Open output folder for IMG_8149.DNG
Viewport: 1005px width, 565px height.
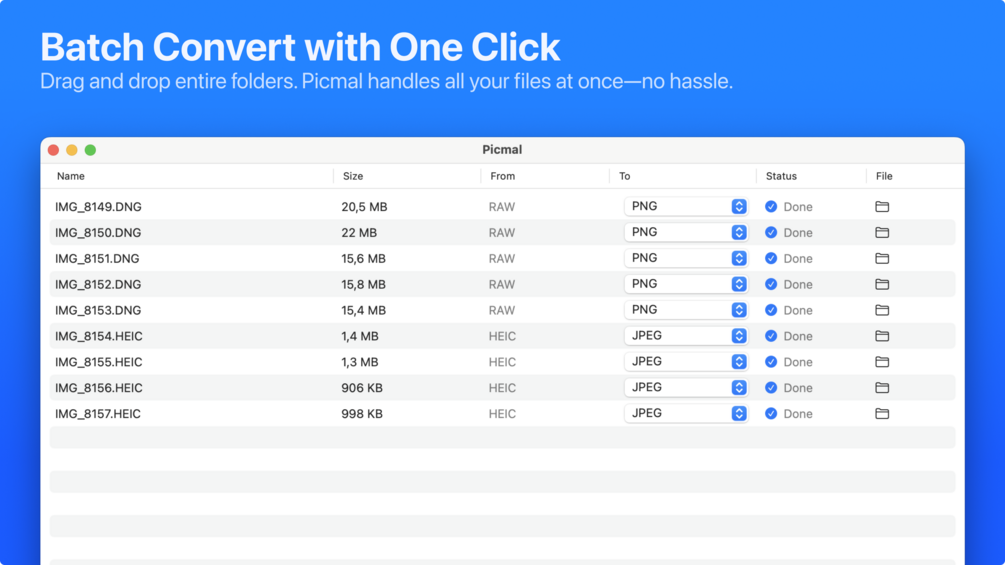coord(882,206)
